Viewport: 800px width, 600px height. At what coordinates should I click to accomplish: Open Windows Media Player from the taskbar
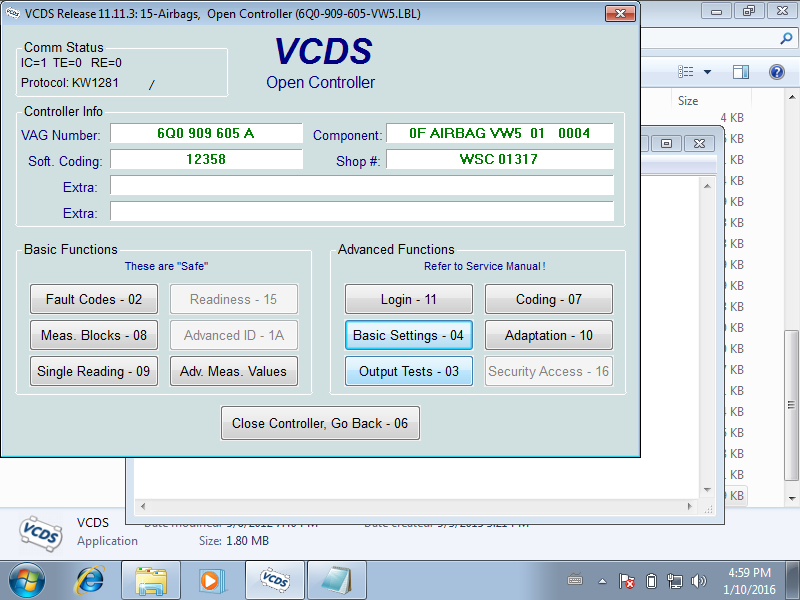(213, 580)
